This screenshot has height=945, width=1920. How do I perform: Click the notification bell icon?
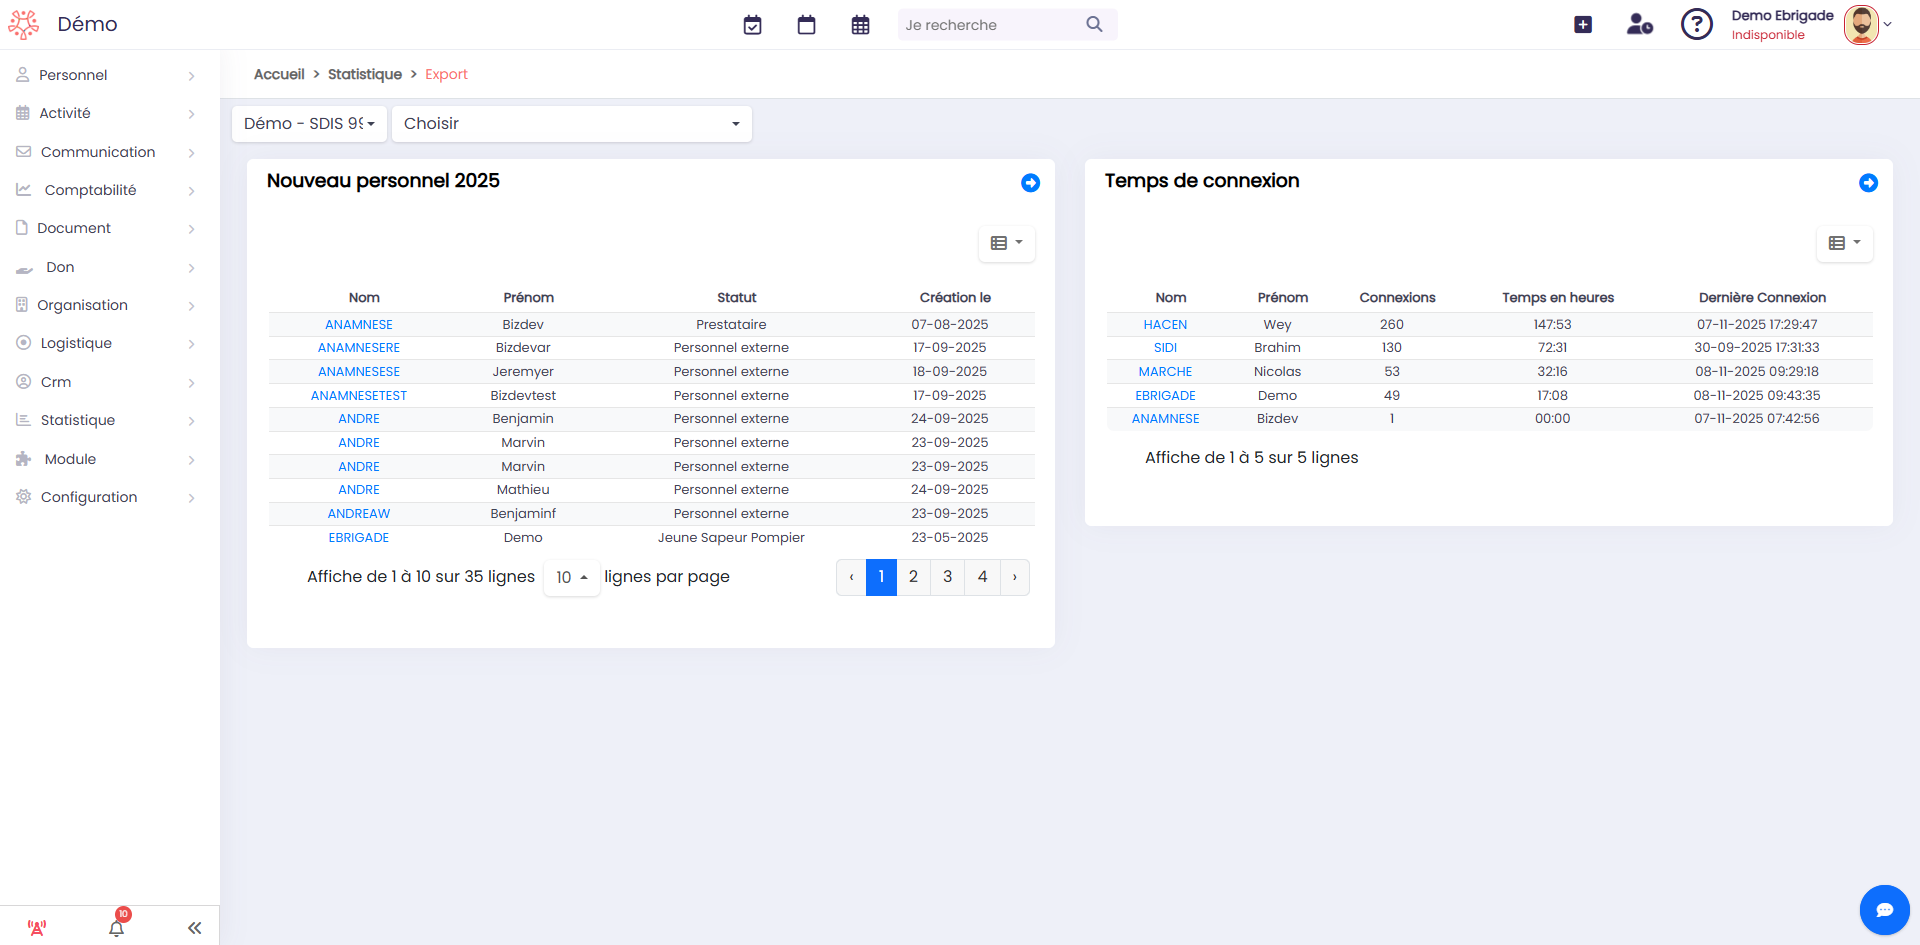pyautogui.click(x=117, y=927)
